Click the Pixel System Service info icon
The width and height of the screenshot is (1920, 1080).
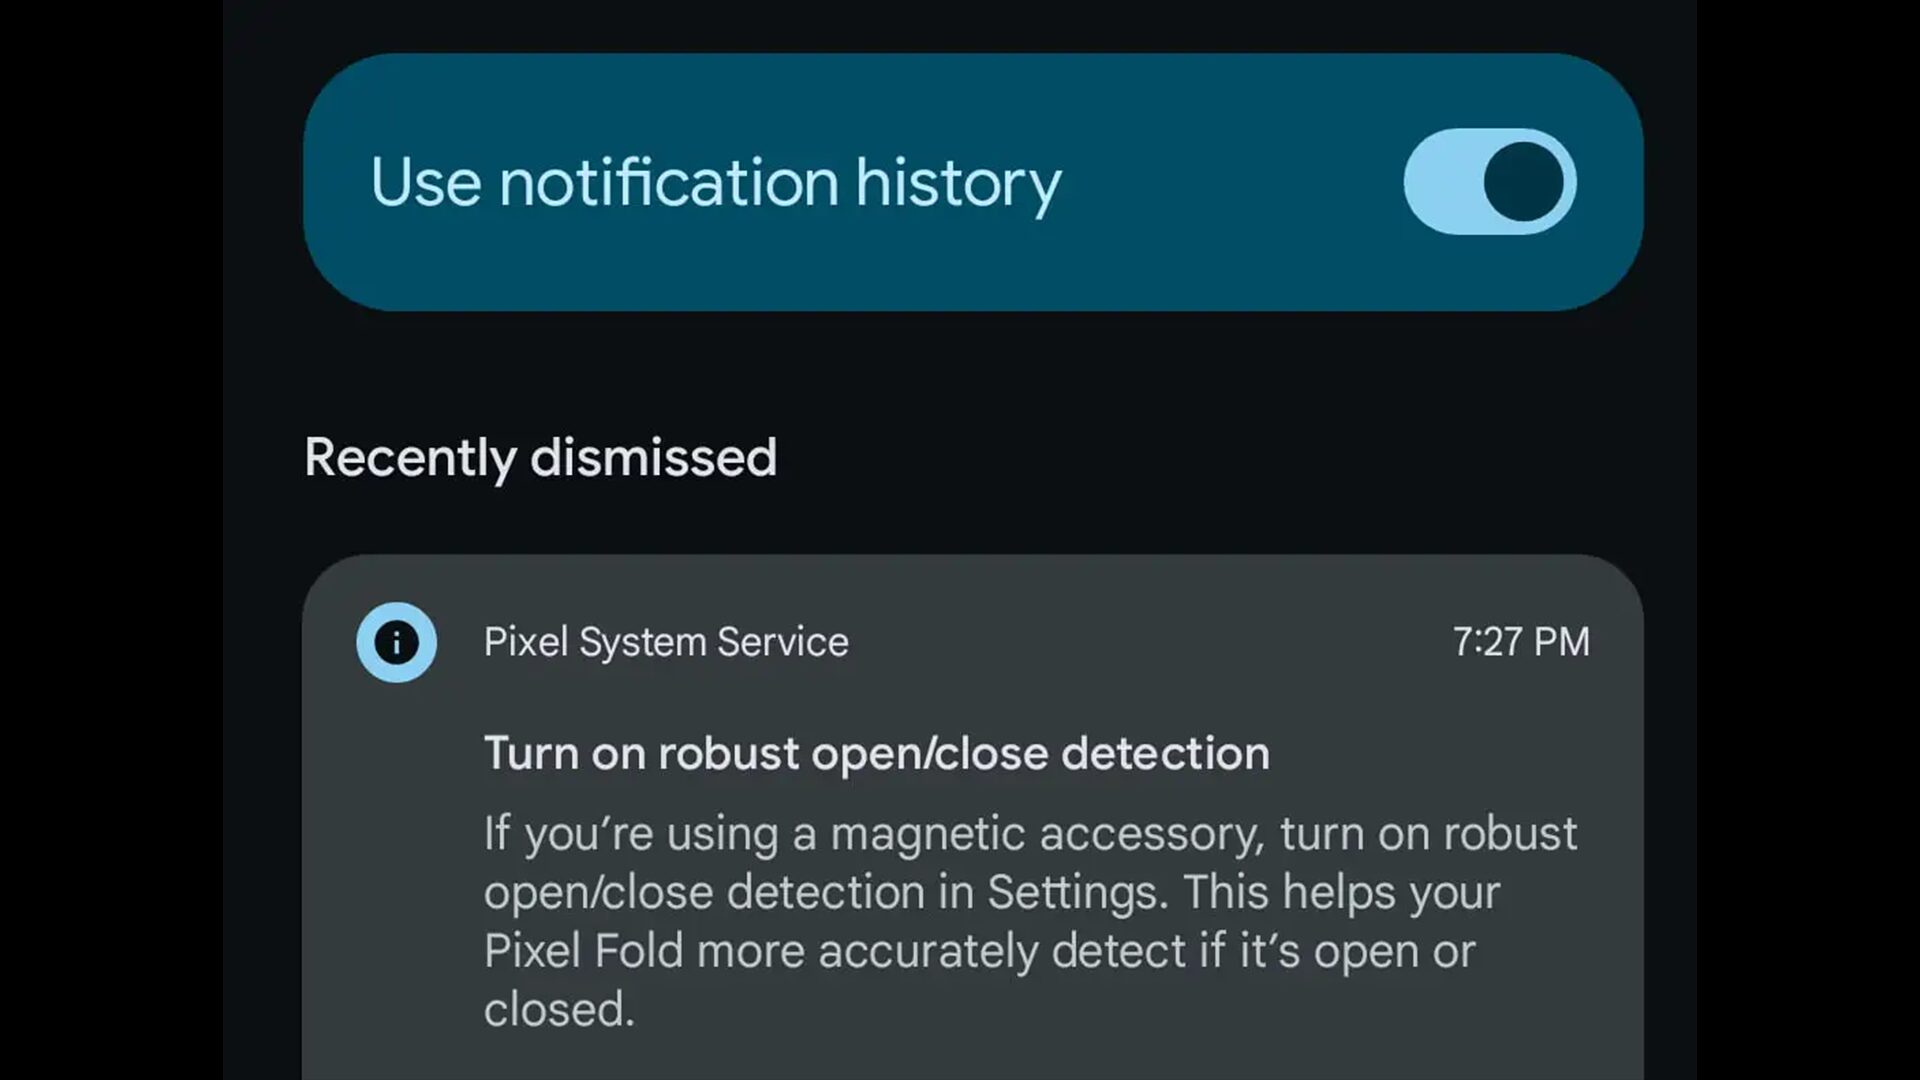click(397, 642)
